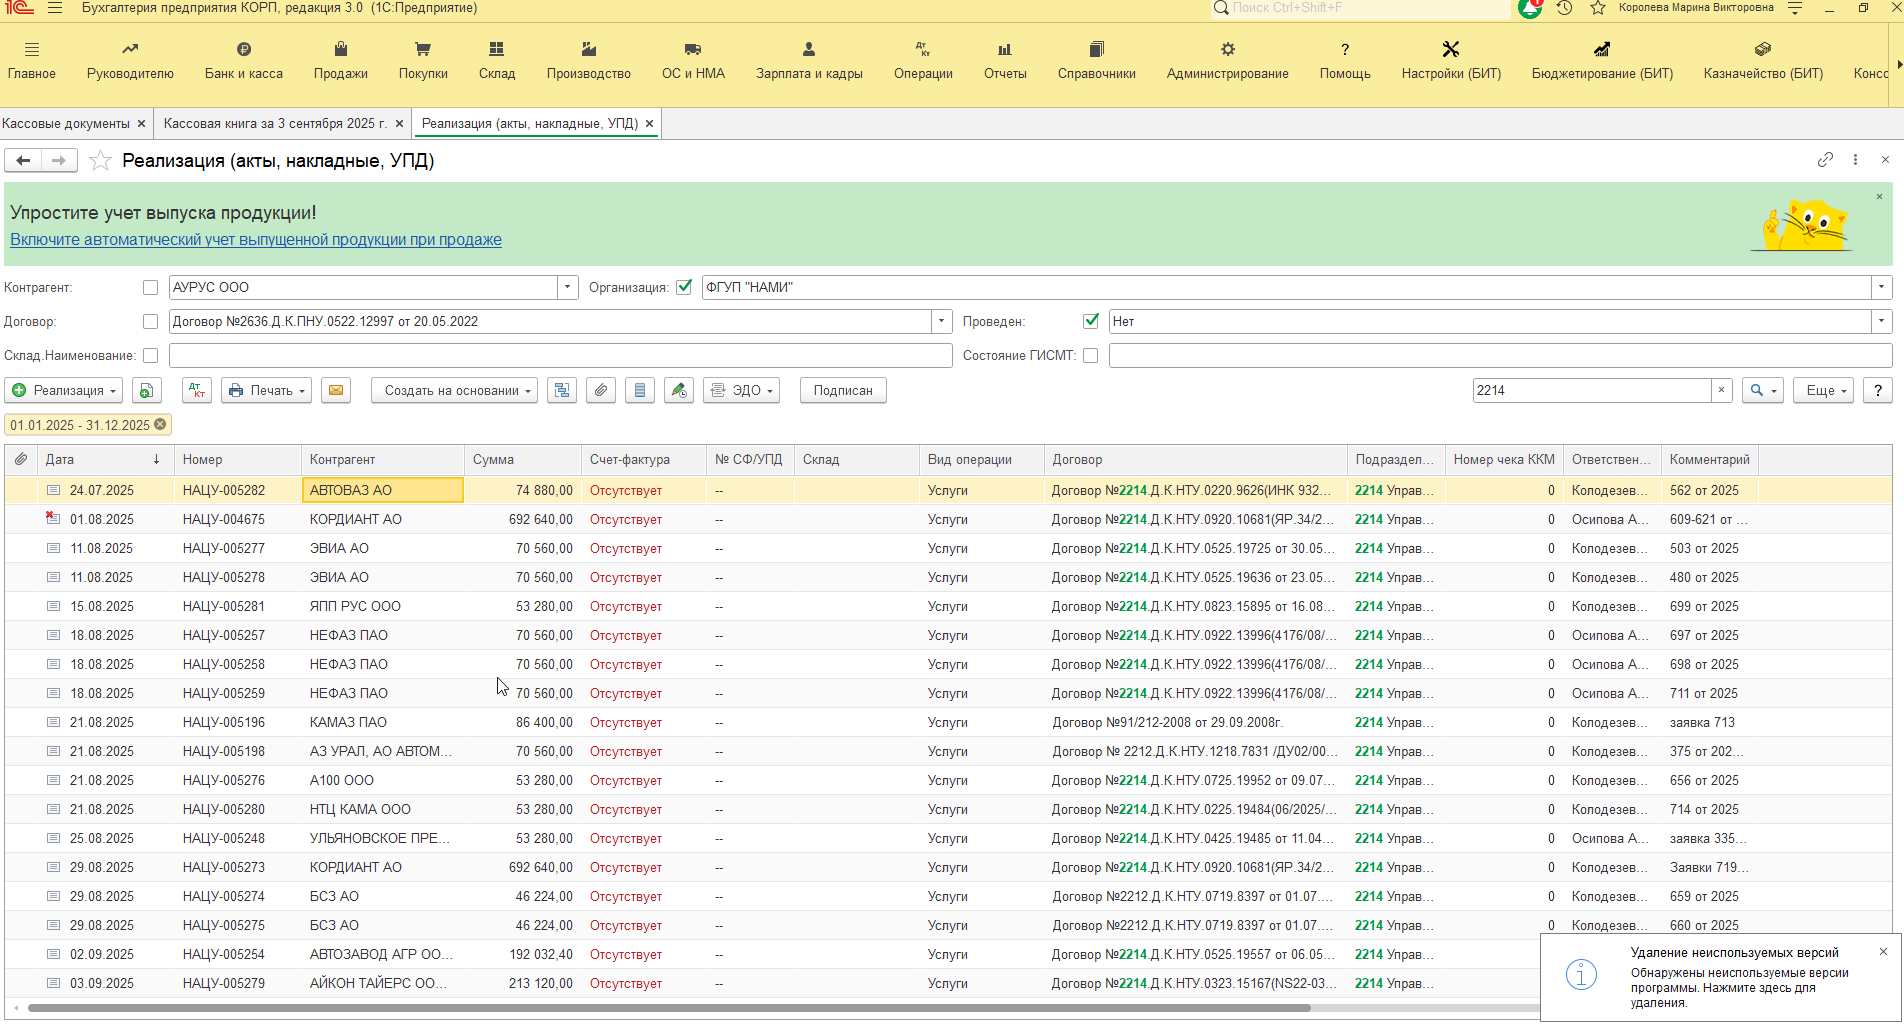This screenshot has height=1024, width=1904.
Task: Open the Справочники section
Action: 1097,61
